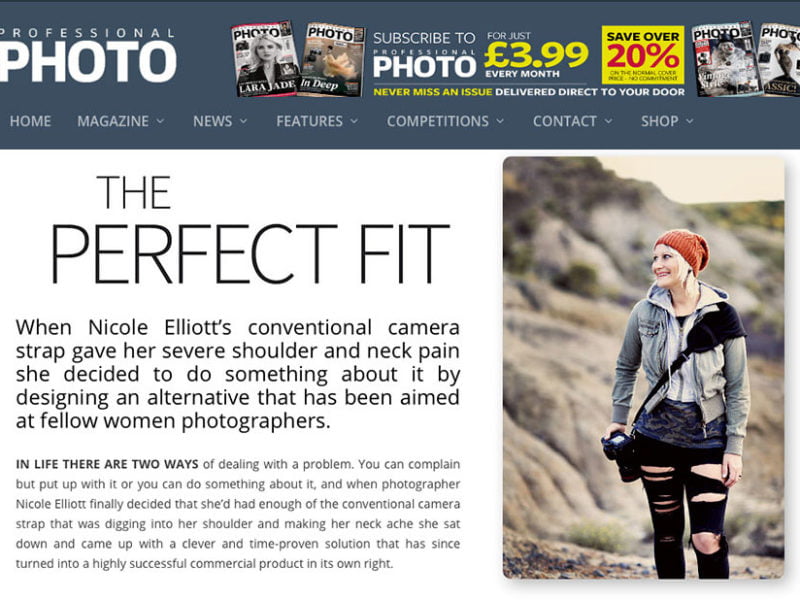The width and height of the screenshot is (800, 600).
Task: Expand the Features dropdown chevron
Action: tap(354, 121)
